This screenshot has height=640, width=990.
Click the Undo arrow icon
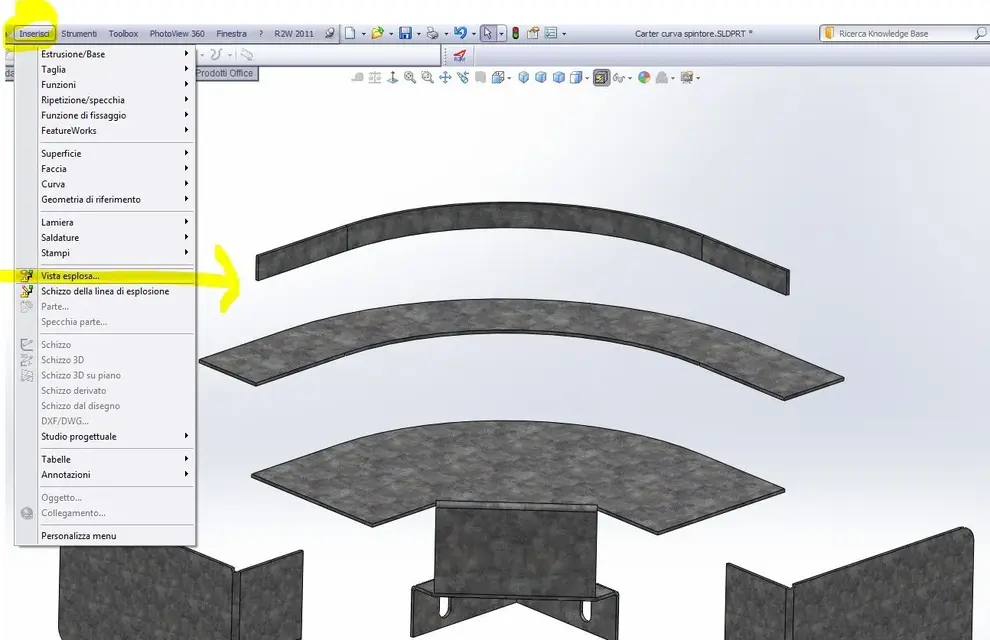[x=460, y=33]
